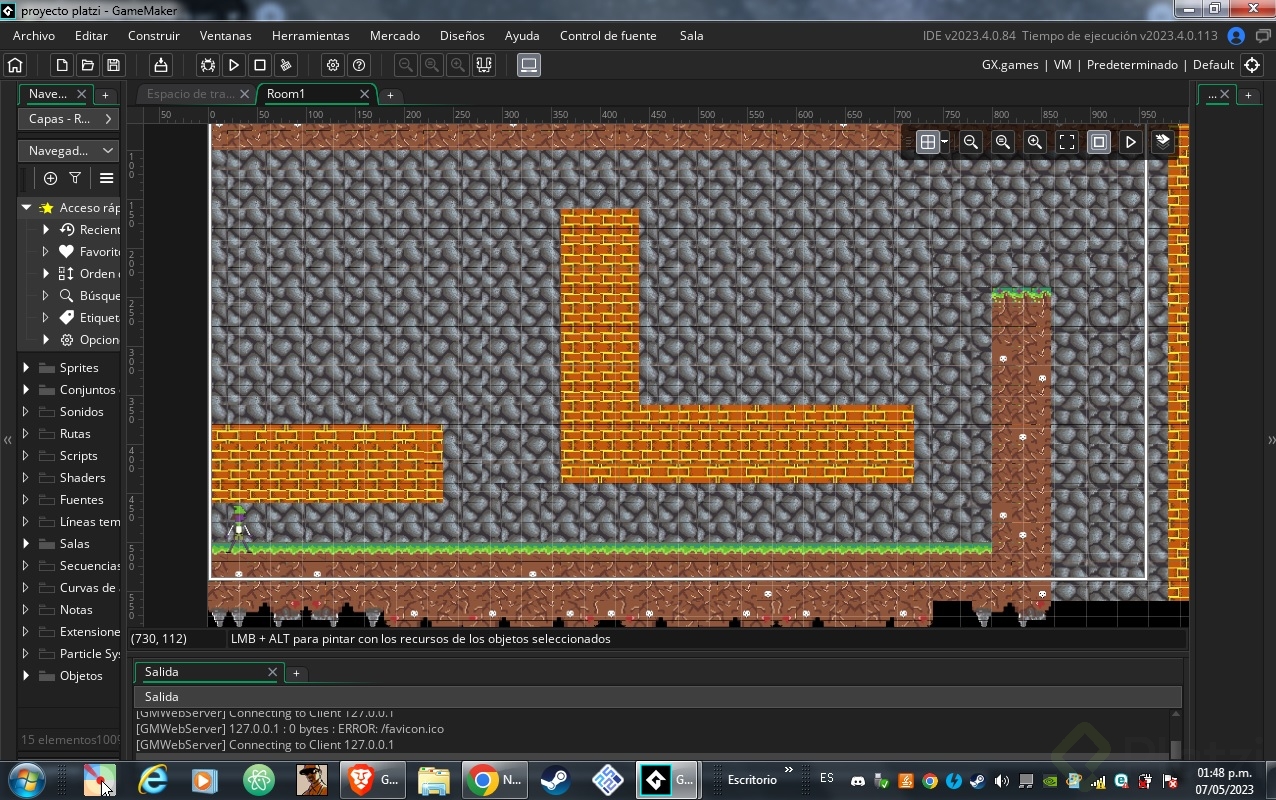Toggle the laptop layout button in toolbar
Viewport: 1276px width, 800px height.
[x=529, y=65]
